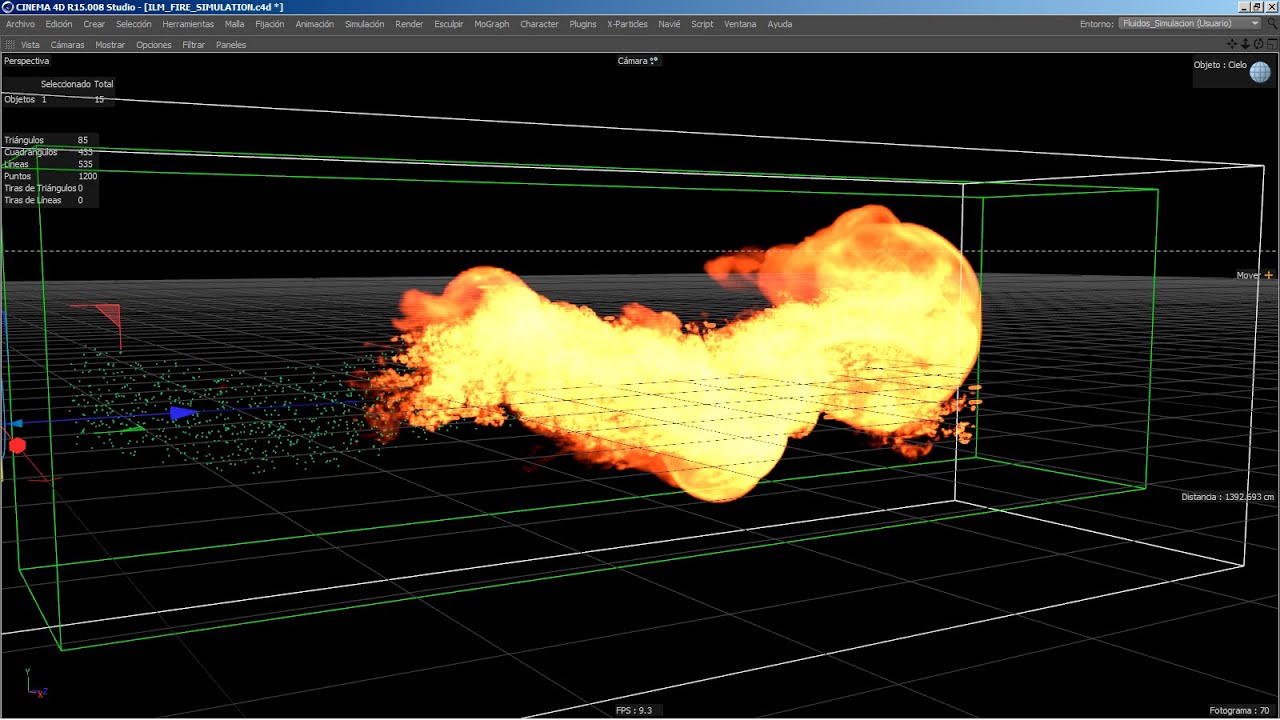
Task: Open the Ventana menu
Action: (740, 24)
